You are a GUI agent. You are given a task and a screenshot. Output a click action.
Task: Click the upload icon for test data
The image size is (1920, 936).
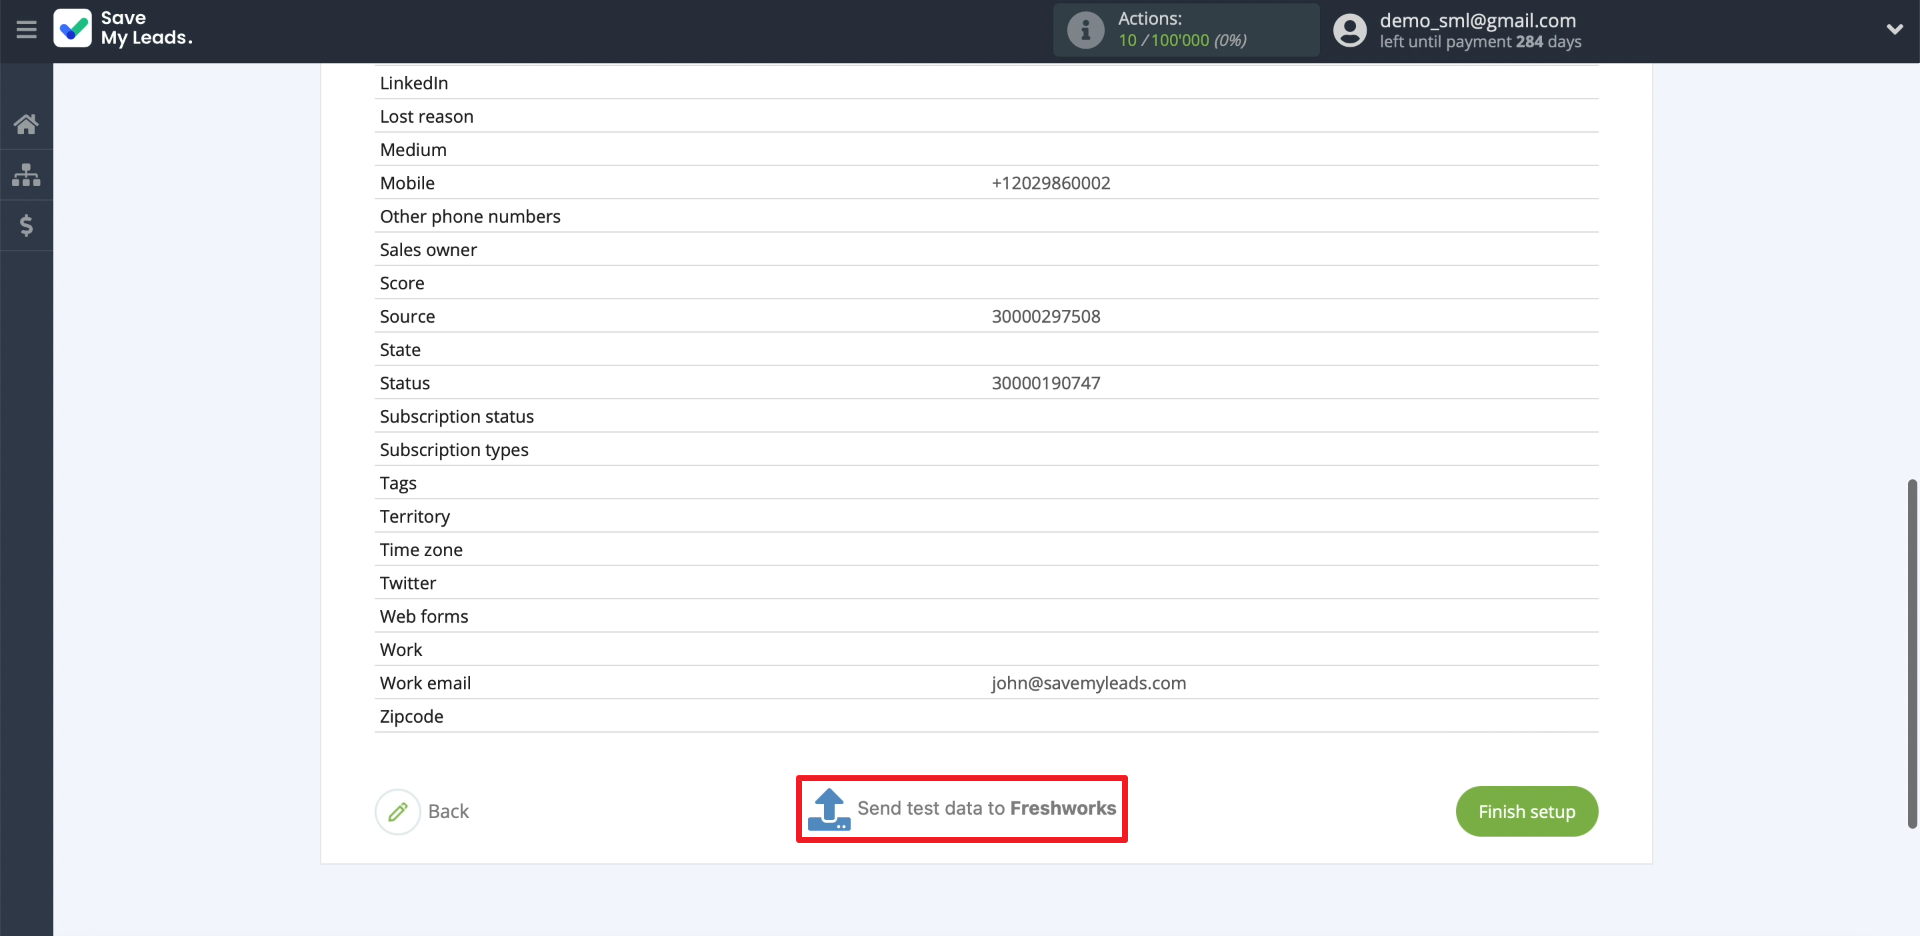click(829, 809)
